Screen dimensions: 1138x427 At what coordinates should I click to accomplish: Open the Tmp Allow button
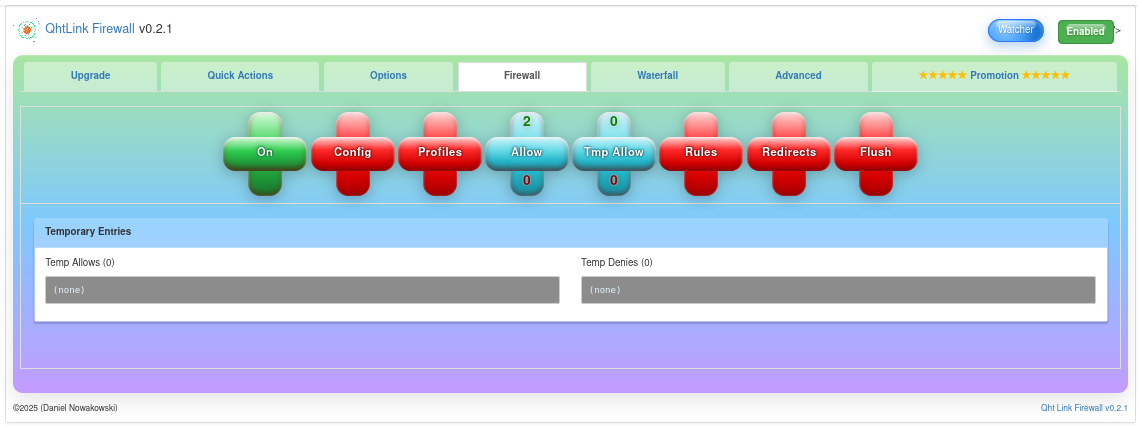pyautogui.click(x=614, y=153)
